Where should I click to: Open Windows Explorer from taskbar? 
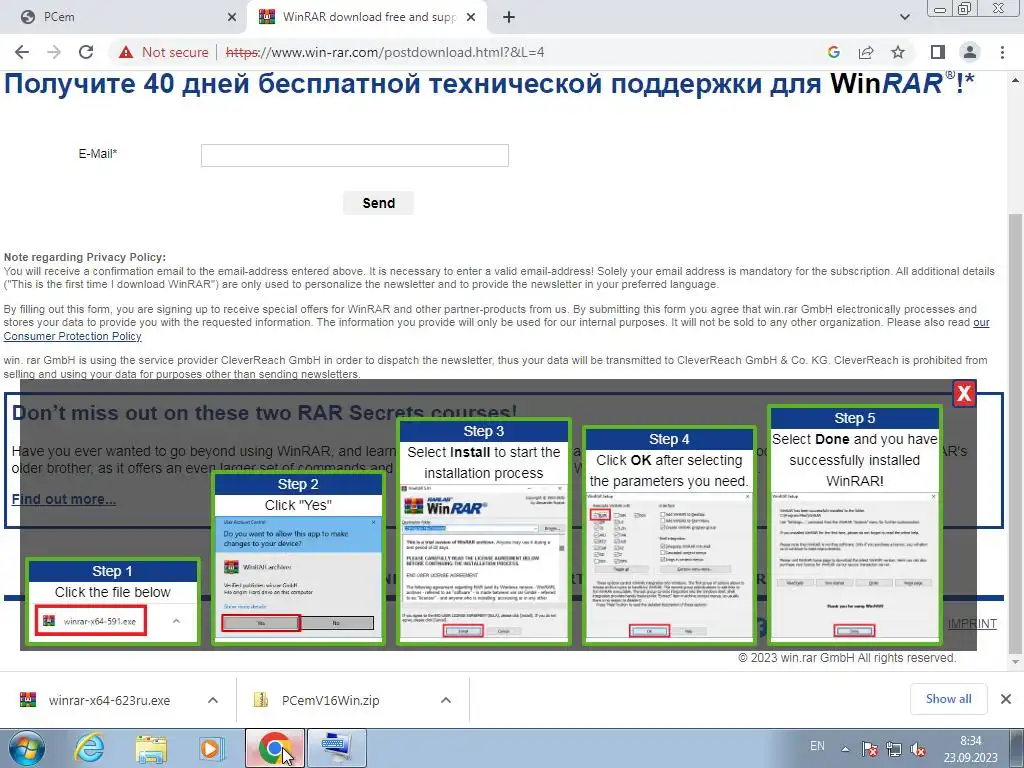[x=151, y=748]
